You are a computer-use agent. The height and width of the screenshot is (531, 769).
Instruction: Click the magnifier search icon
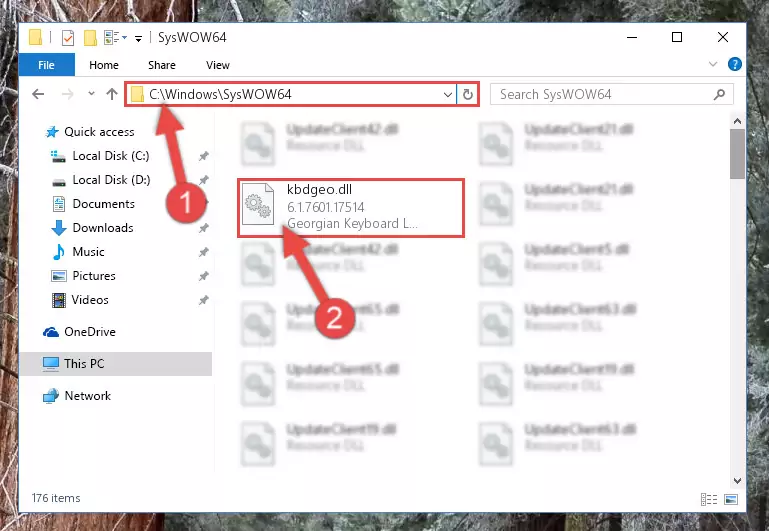[719, 94]
